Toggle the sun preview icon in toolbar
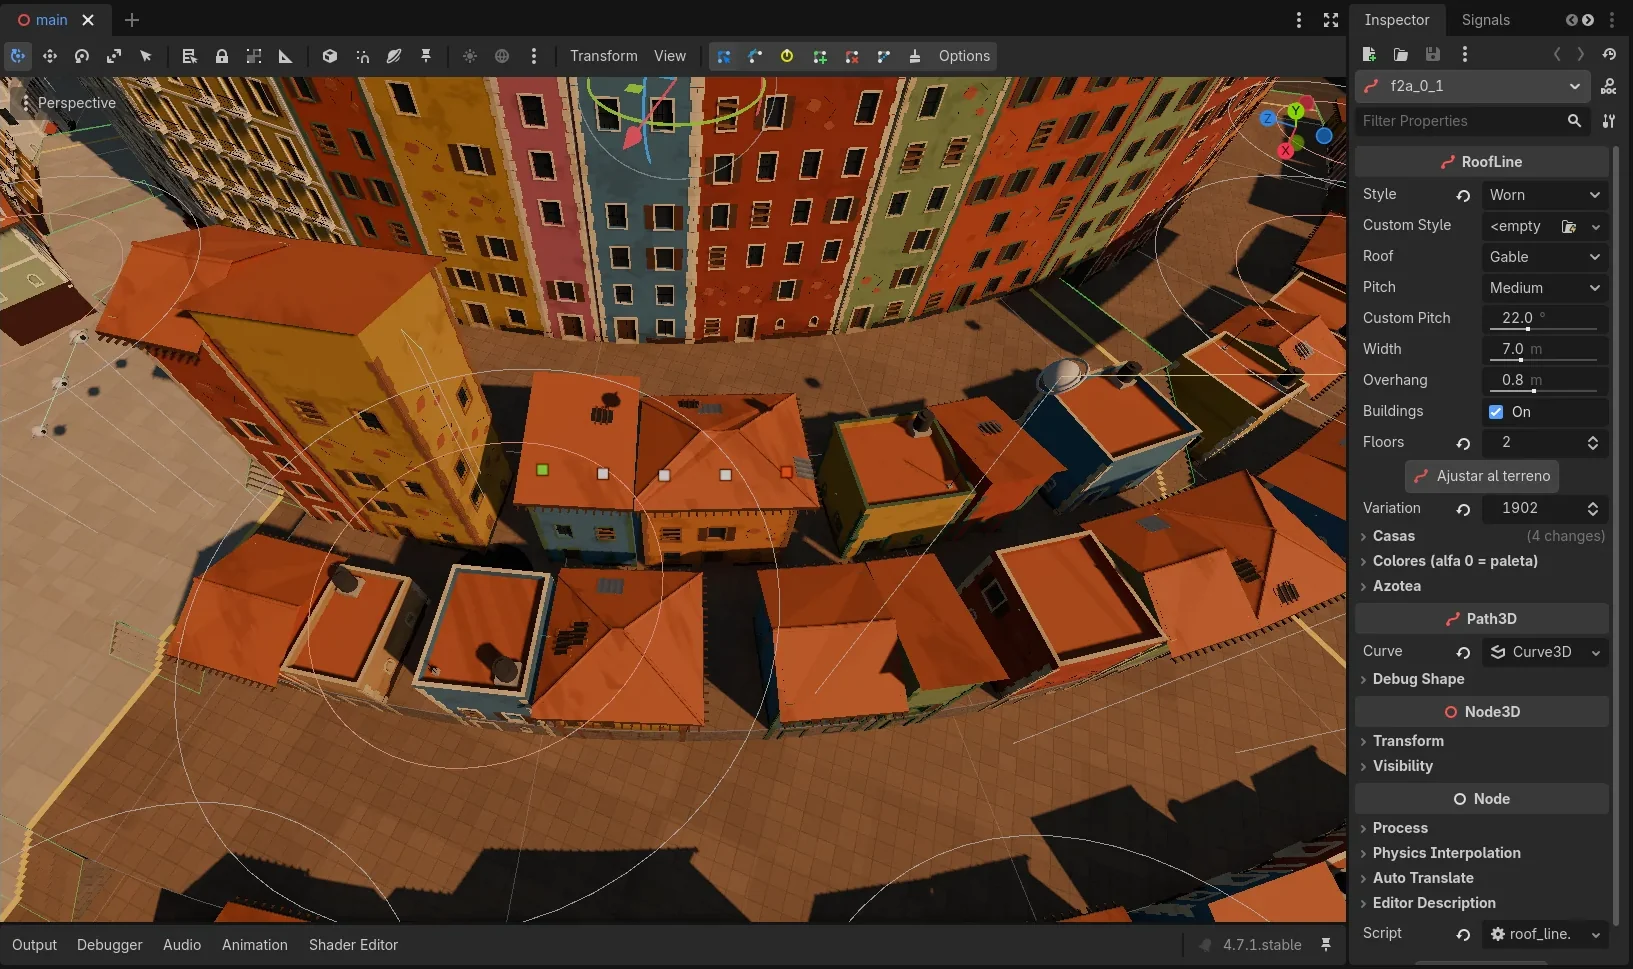This screenshot has width=1633, height=969. coord(470,56)
